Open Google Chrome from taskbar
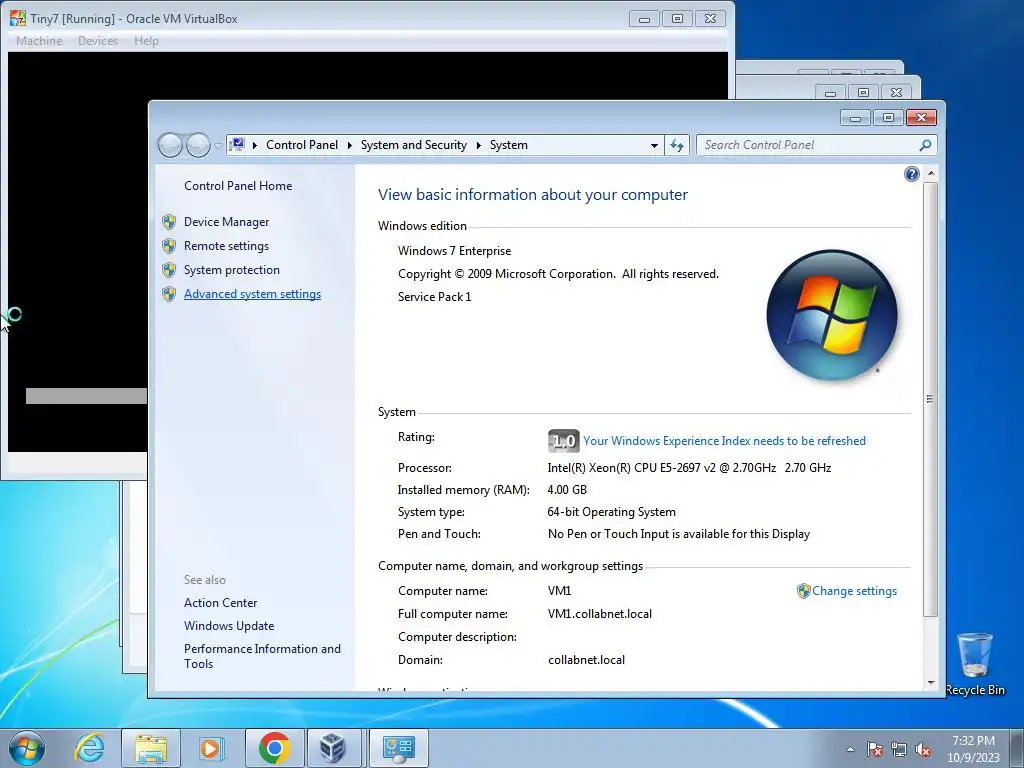The image size is (1024, 768). click(274, 748)
